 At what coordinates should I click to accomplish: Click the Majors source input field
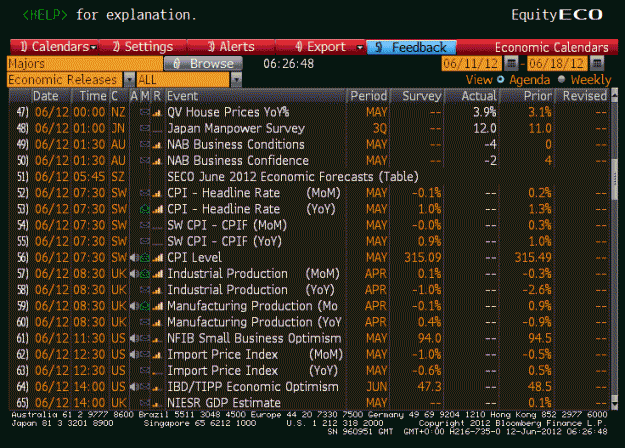coord(85,63)
